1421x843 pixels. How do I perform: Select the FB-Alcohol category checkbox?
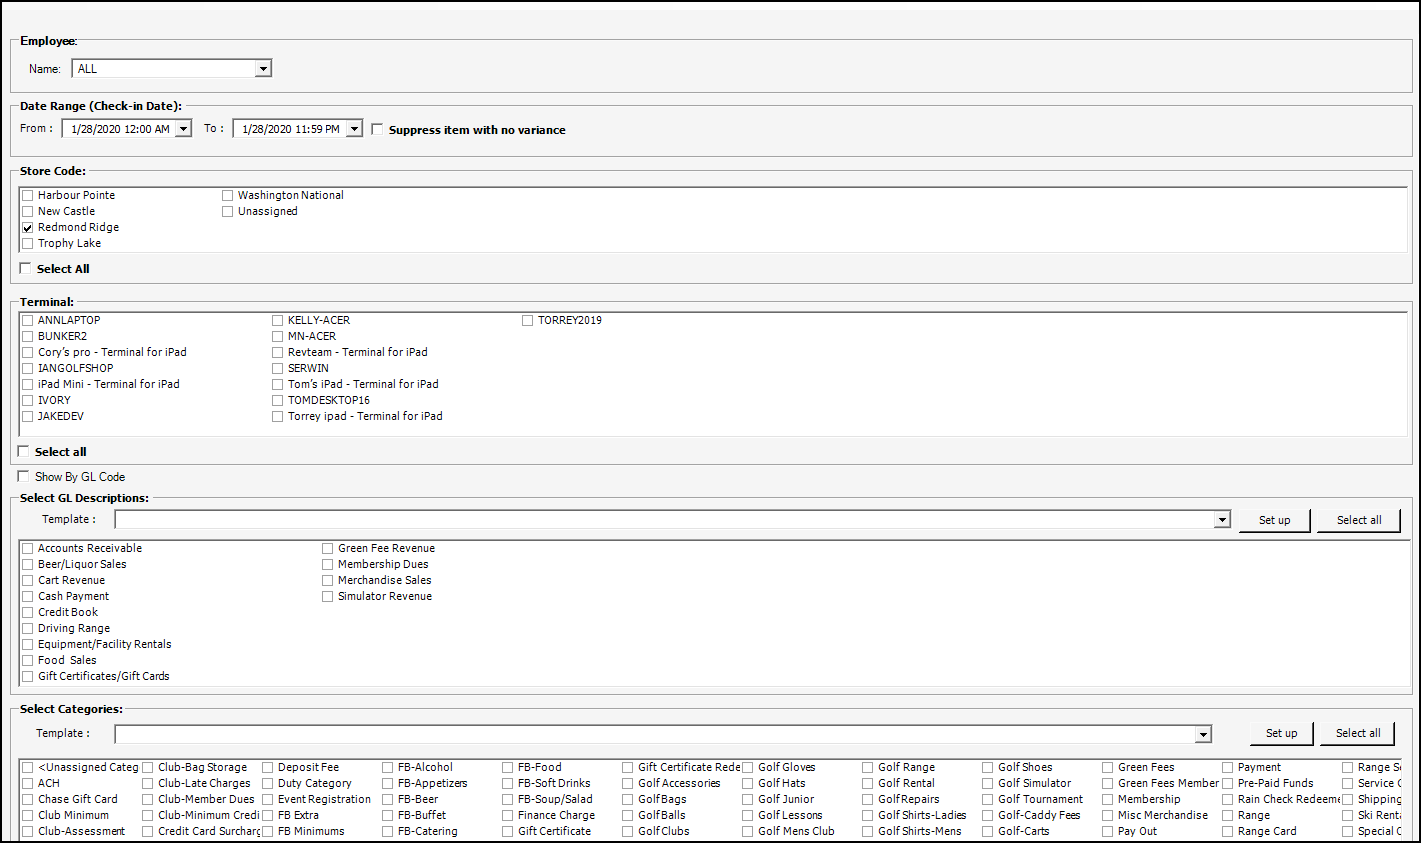pos(388,768)
